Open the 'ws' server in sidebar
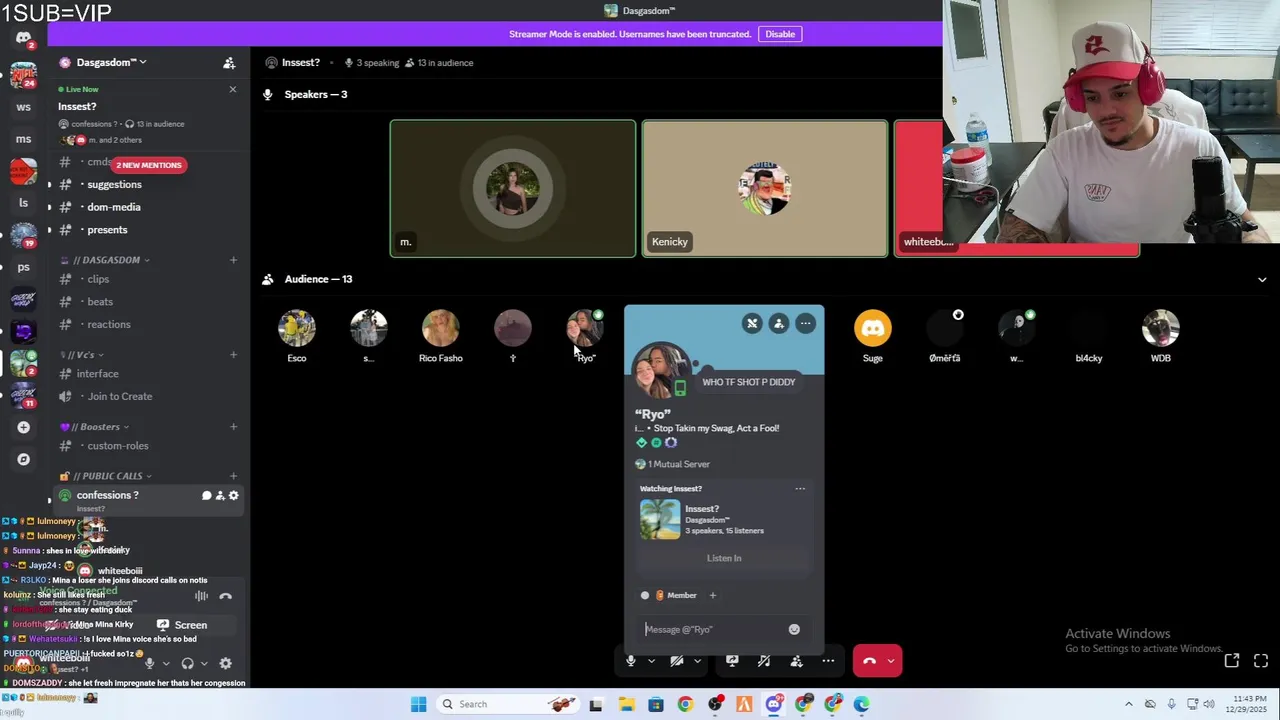The image size is (1280, 720). (23, 107)
